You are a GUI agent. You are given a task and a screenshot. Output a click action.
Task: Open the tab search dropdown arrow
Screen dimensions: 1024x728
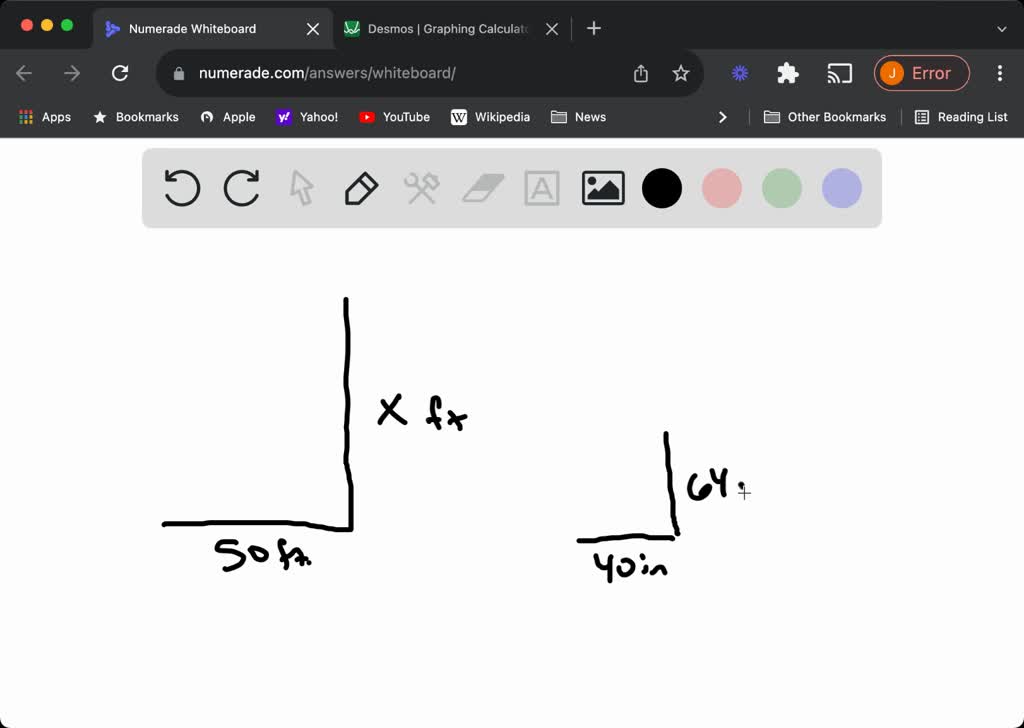click(1002, 29)
